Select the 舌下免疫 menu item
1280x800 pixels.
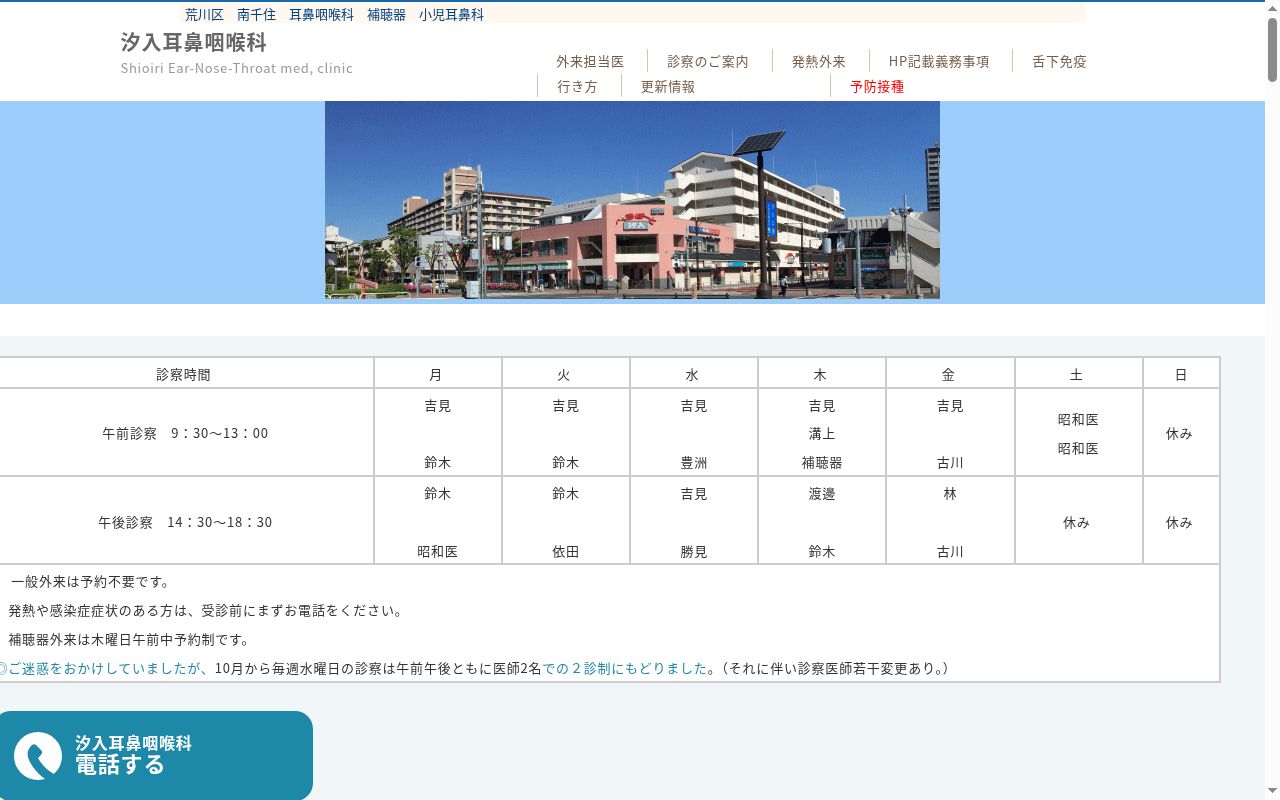click(x=1059, y=61)
